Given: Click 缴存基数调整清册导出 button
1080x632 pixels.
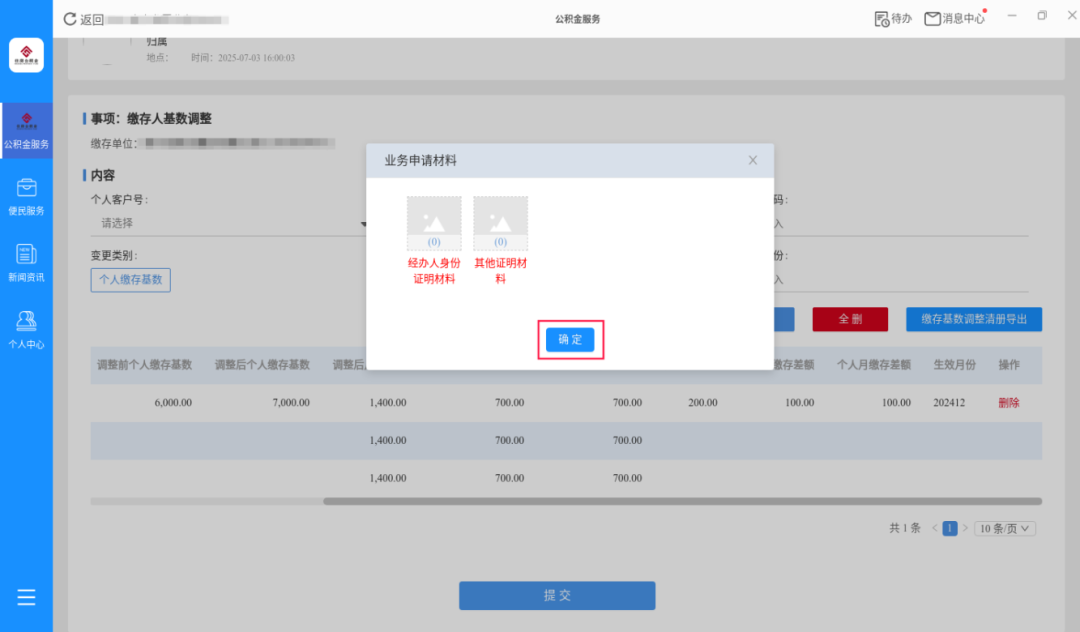Looking at the screenshot, I should pyautogui.click(x=974, y=319).
